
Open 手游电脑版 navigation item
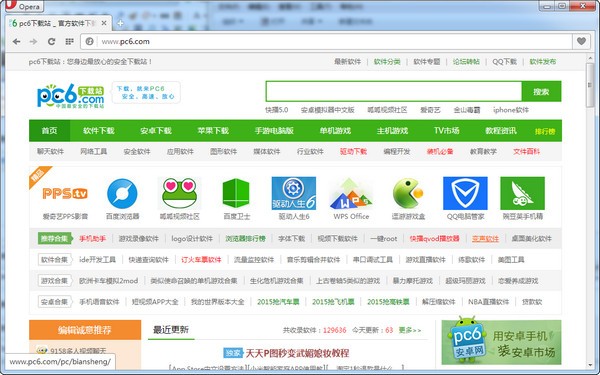point(274,131)
